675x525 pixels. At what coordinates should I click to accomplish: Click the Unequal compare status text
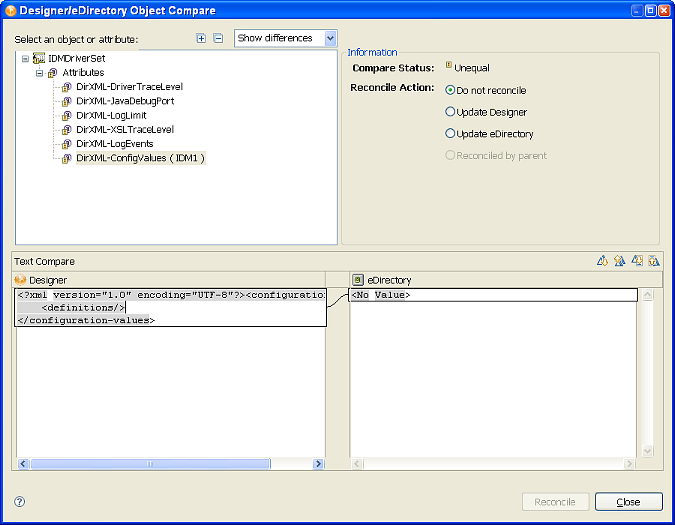pyautogui.click(x=472, y=68)
